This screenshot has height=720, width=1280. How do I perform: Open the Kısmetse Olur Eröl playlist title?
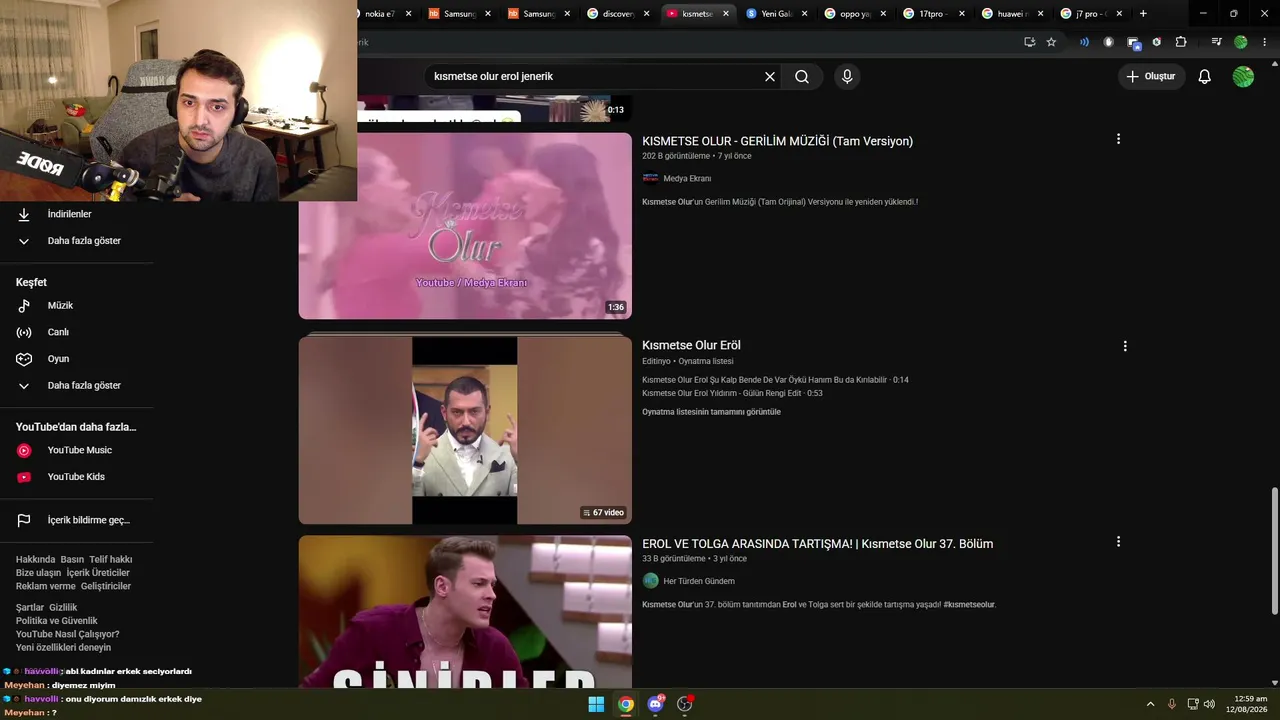[691, 346]
